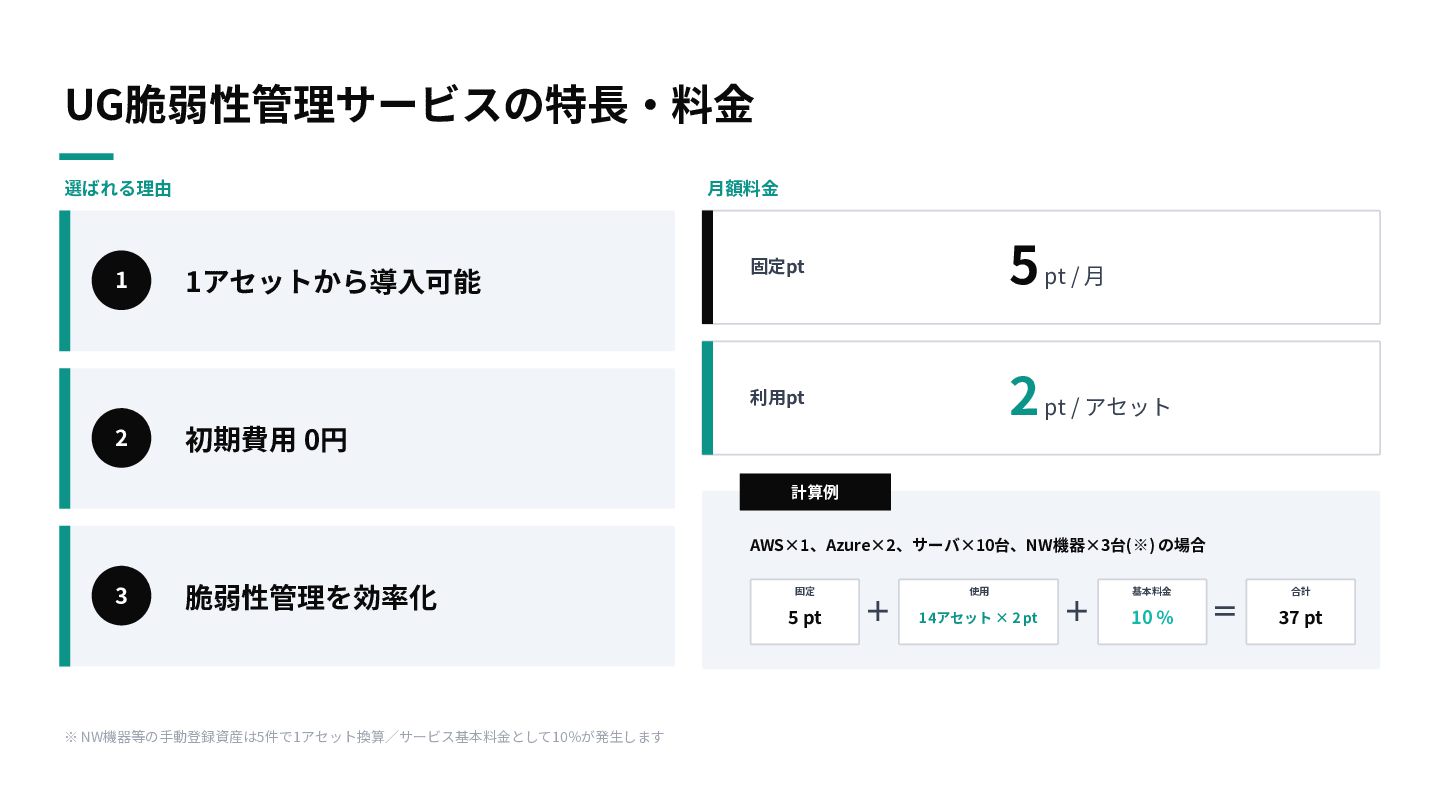
Task: Click the 脆弱性管理を効率化 card
Action: [367, 596]
